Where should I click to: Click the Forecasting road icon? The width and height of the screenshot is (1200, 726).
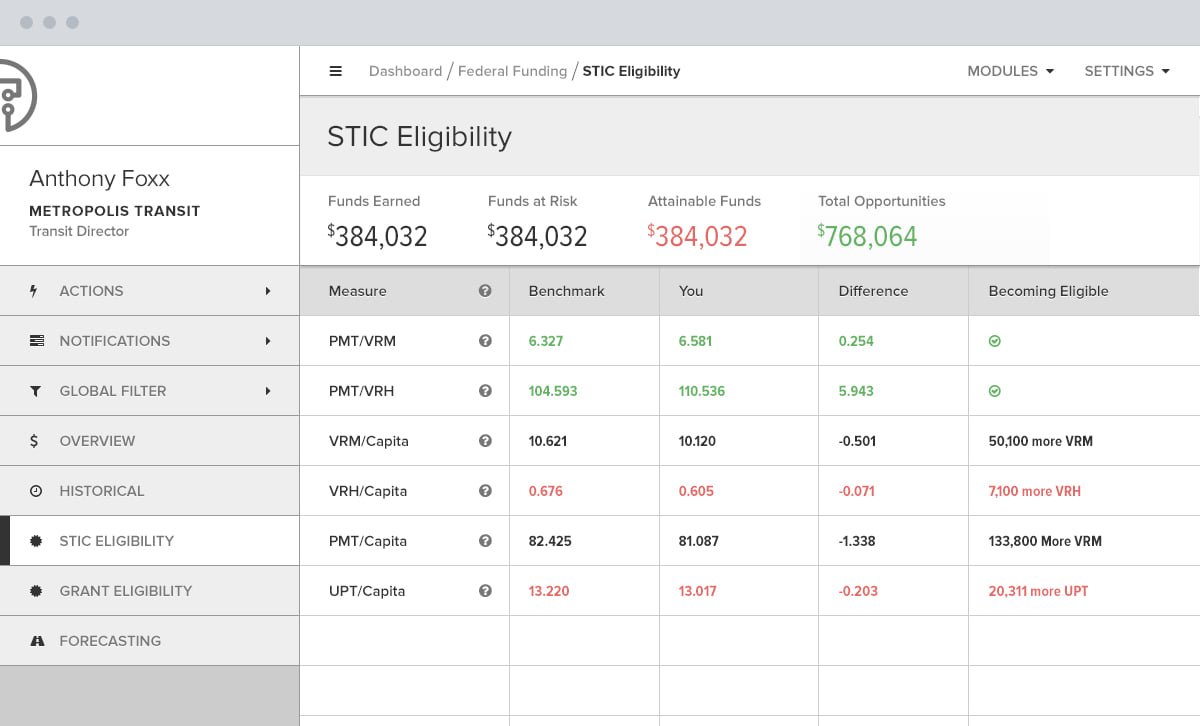tap(37, 641)
